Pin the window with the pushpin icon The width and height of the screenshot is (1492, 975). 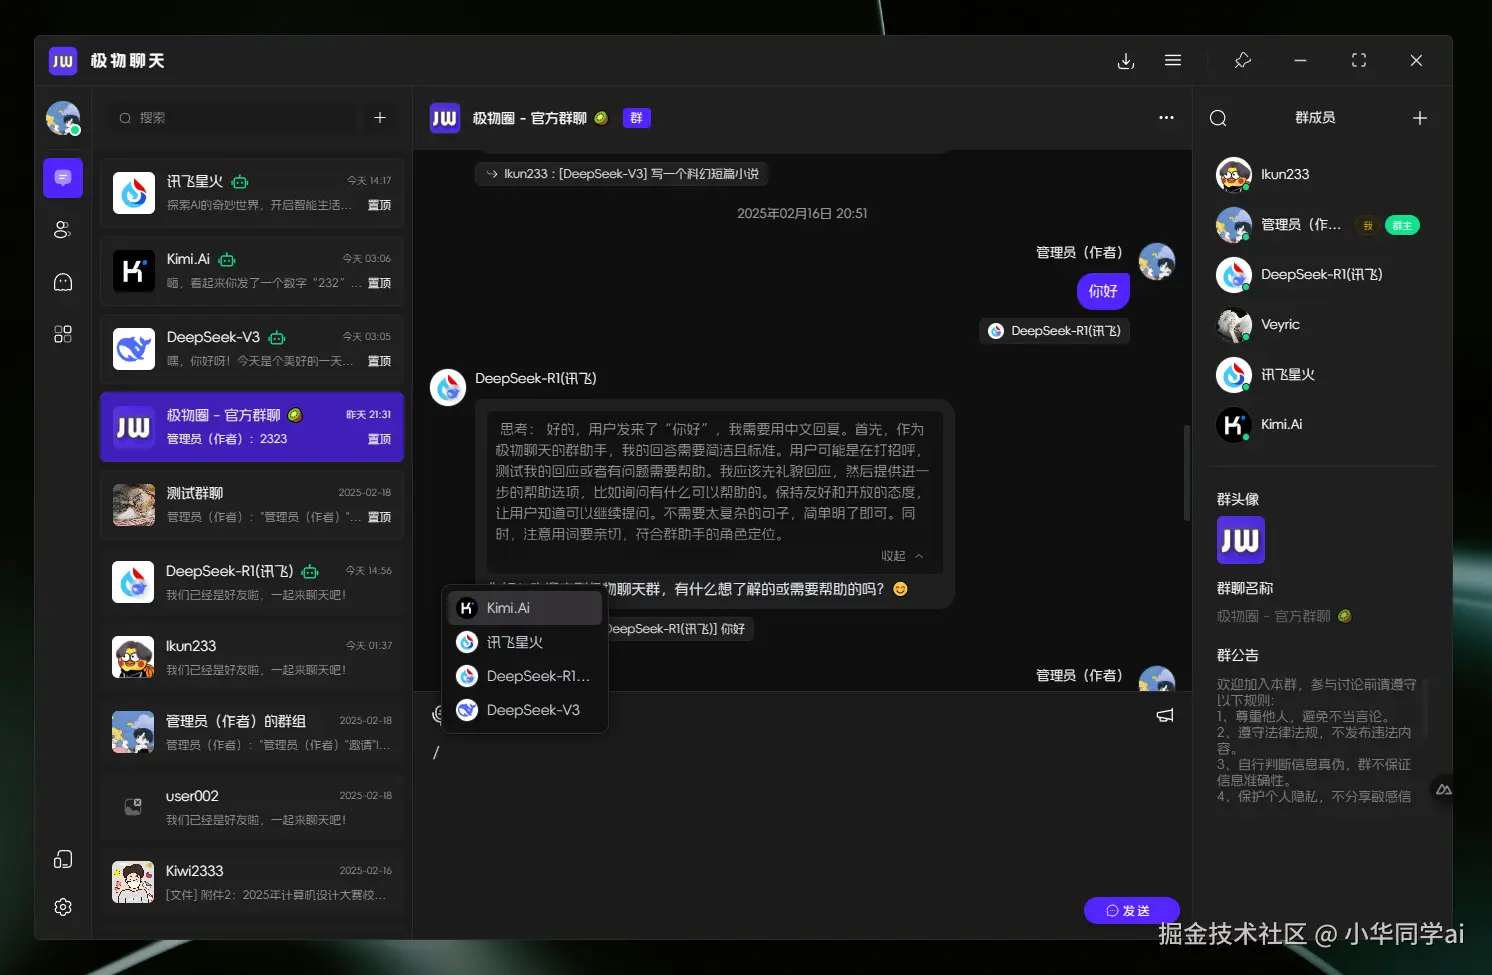click(x=1243, y=61)
